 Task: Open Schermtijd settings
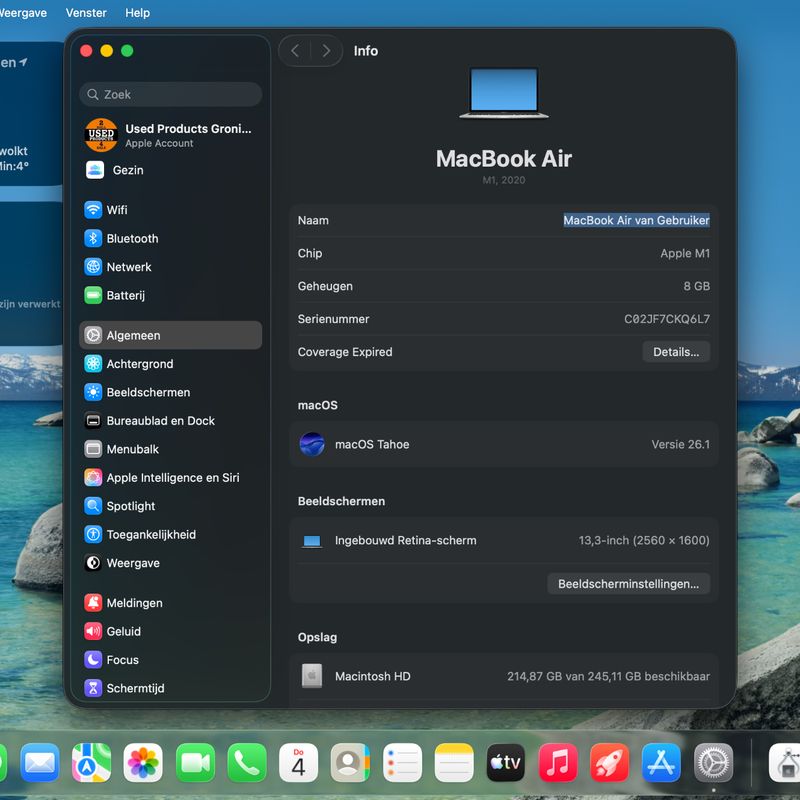pos(135,688)
